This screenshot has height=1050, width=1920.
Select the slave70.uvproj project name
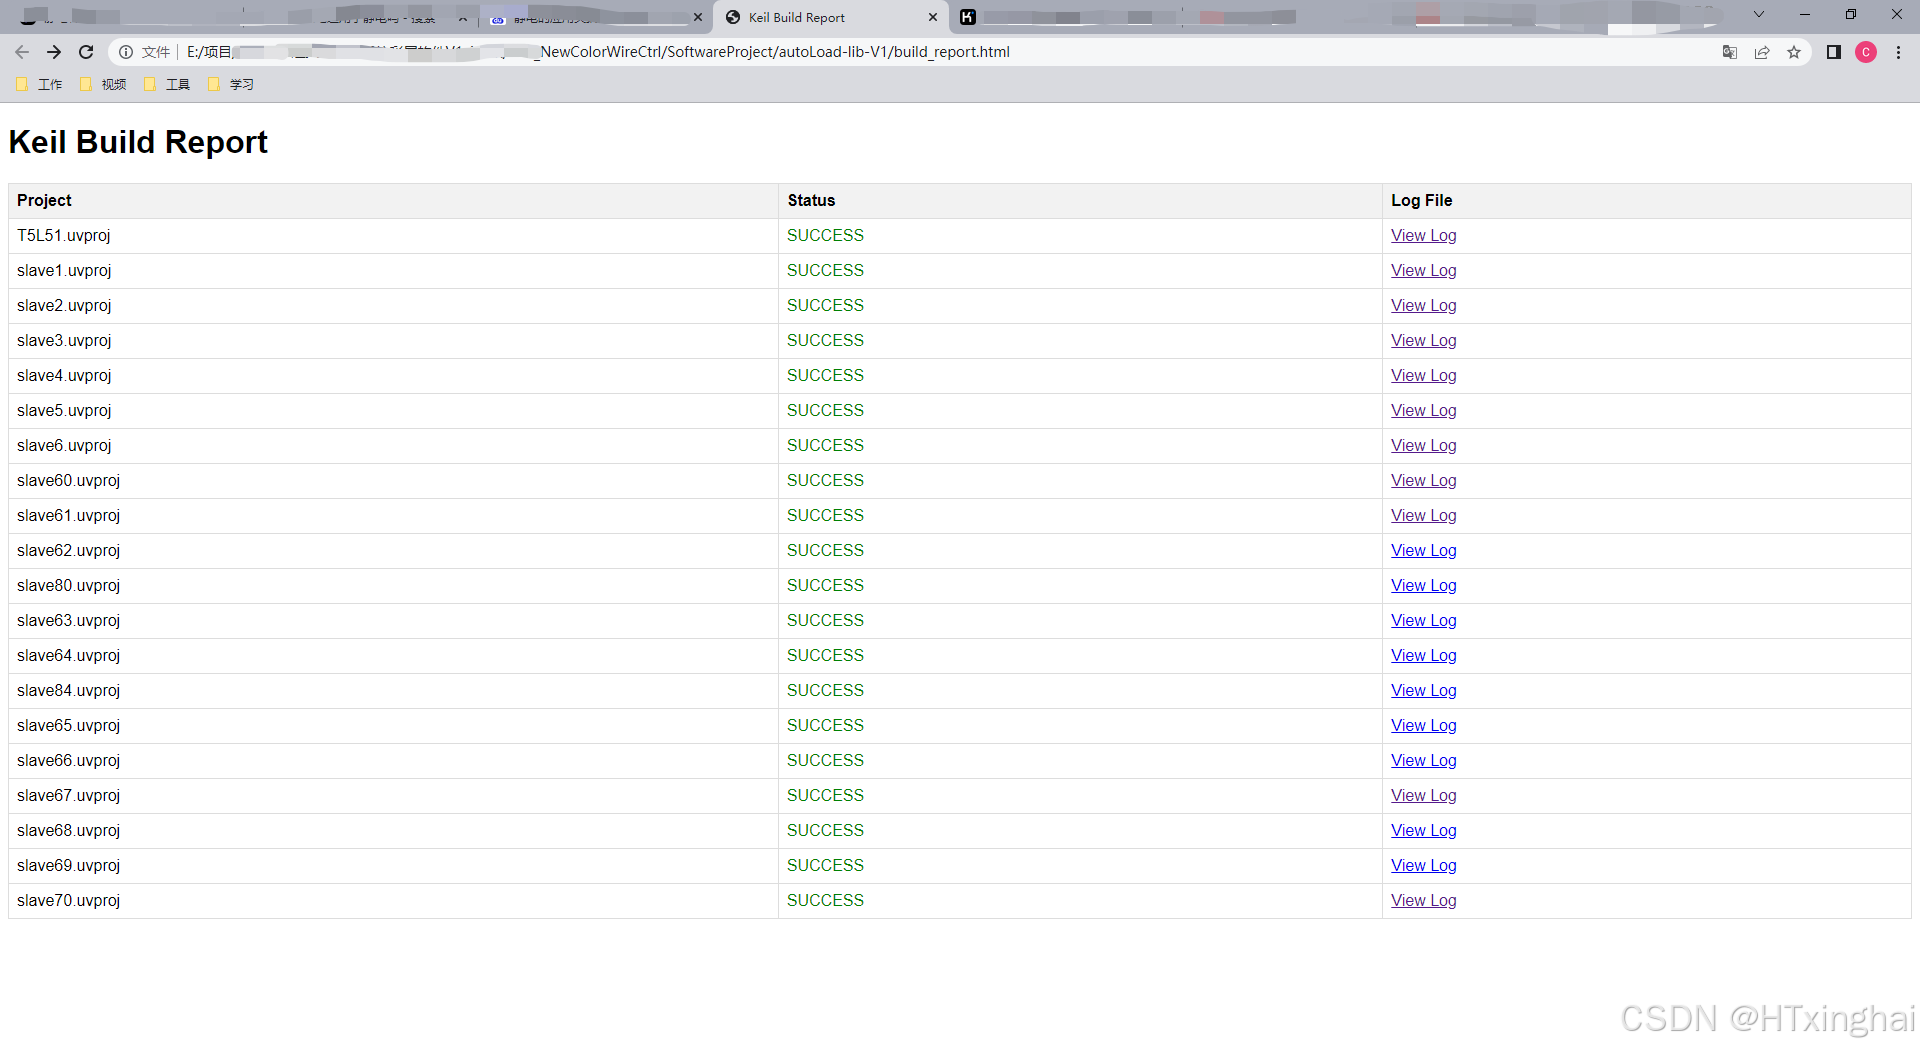[x=68, y=901]
